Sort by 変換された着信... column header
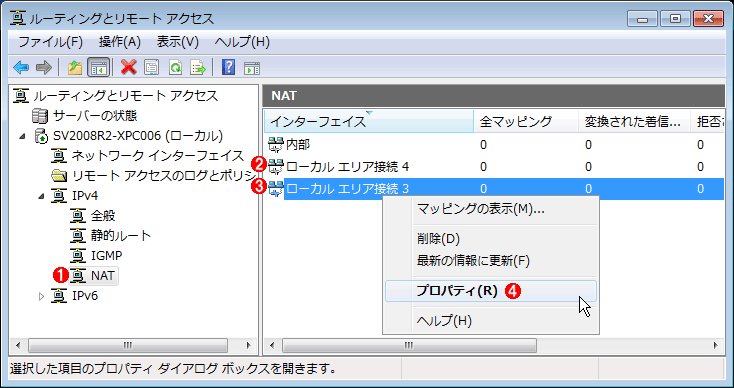 tap(635, 122)
